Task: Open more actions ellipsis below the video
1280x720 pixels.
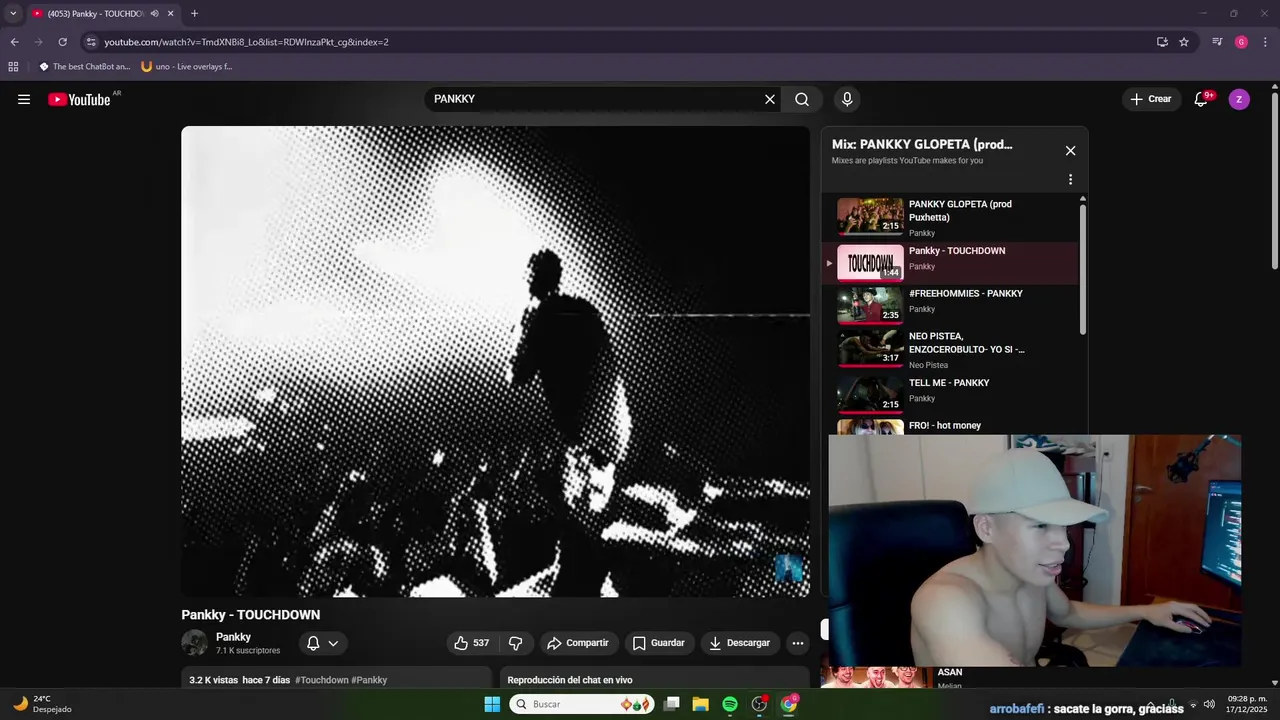Action: (797, 643)
